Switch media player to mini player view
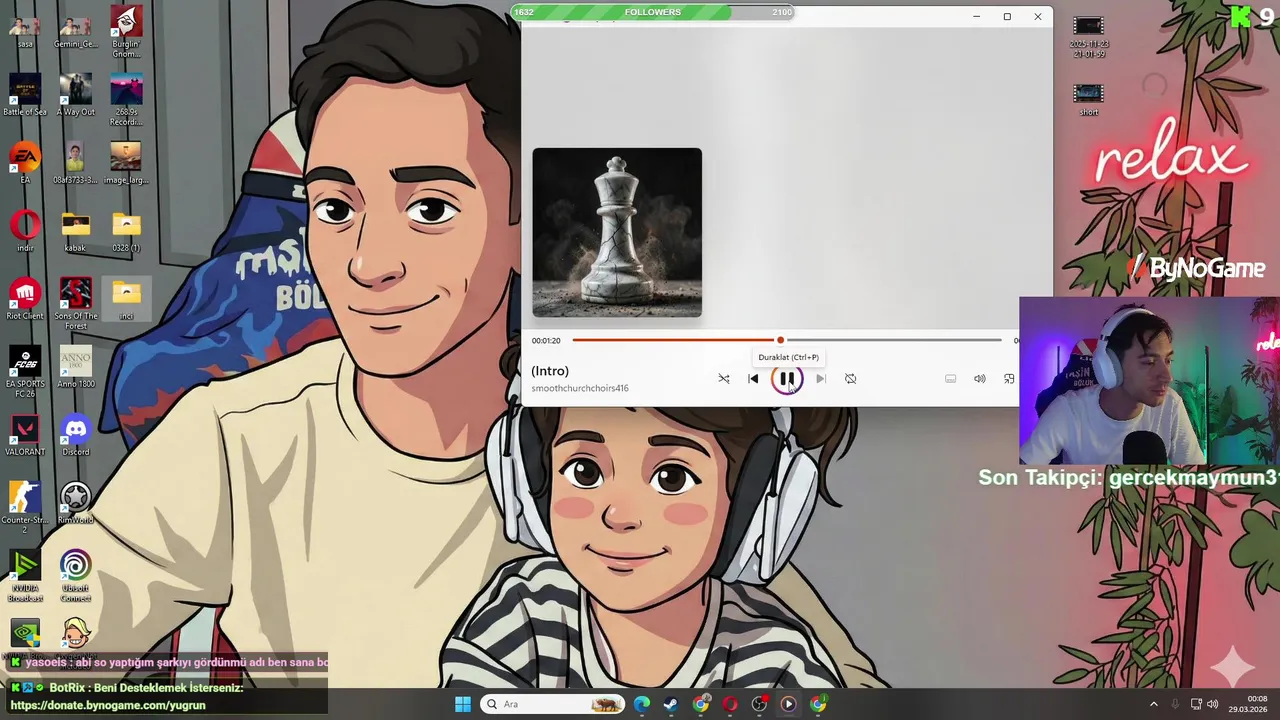Image resolution: width=1280 pixels, height=720 pixels. coord(1009,379)
